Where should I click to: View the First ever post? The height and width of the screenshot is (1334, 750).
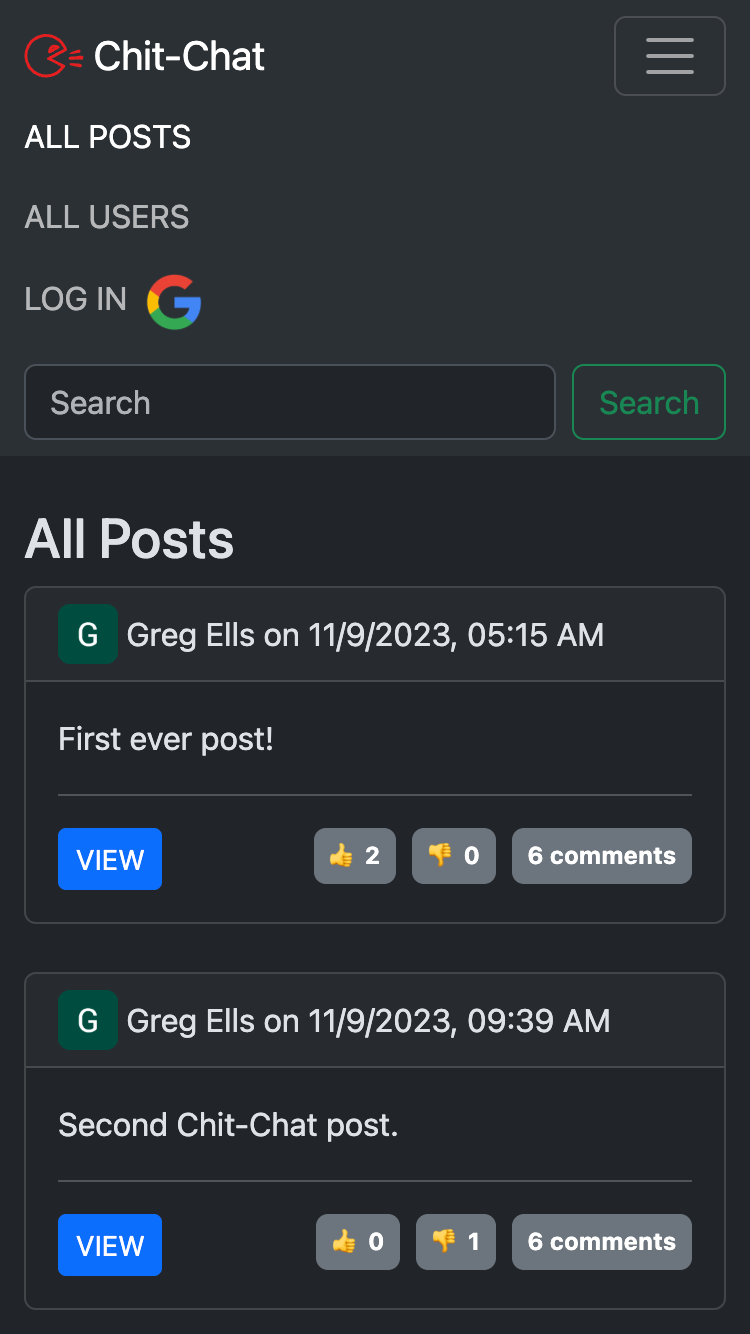click(x=110, y=859)
